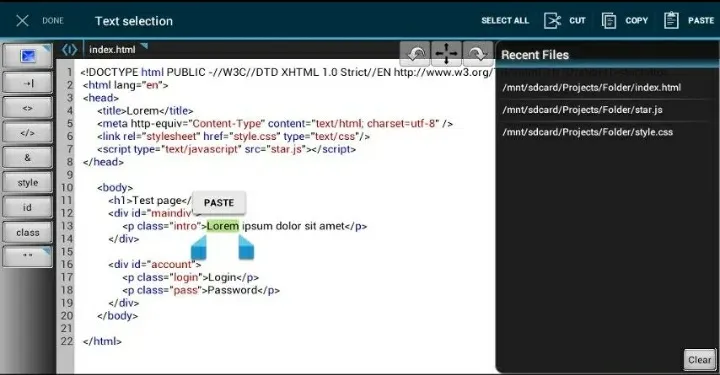
Task: Tap the highlighted word Lorem on line 13
Action: [223, 226]
